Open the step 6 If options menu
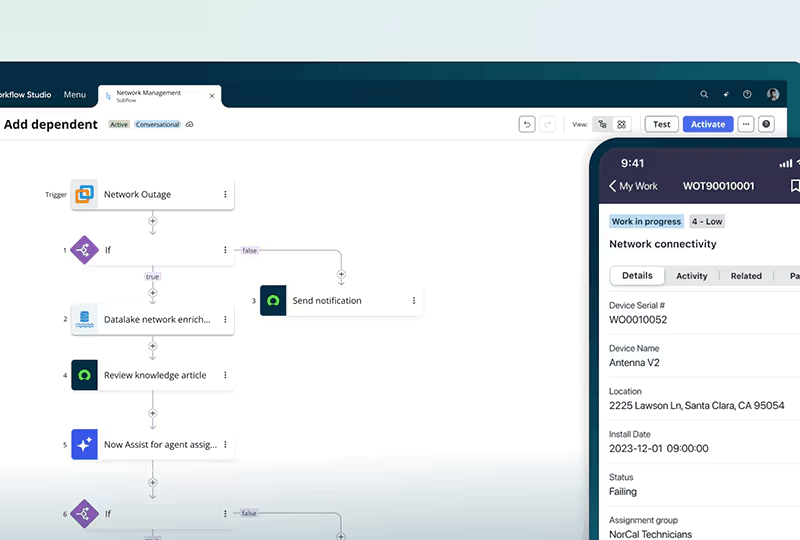Image resolution: width=800 pixels, height=540 pixels. pyautogui.click(x=225, y=513)
